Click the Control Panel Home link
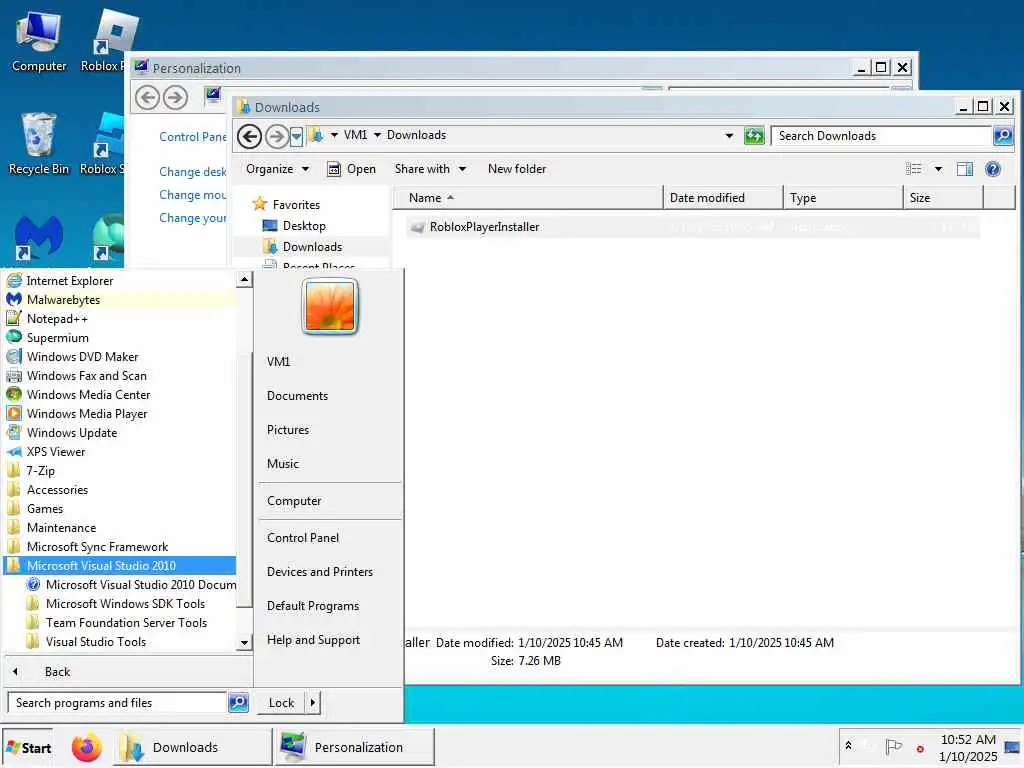The height and width of the screenshot is (768, 1024). (x=193, y=136)
